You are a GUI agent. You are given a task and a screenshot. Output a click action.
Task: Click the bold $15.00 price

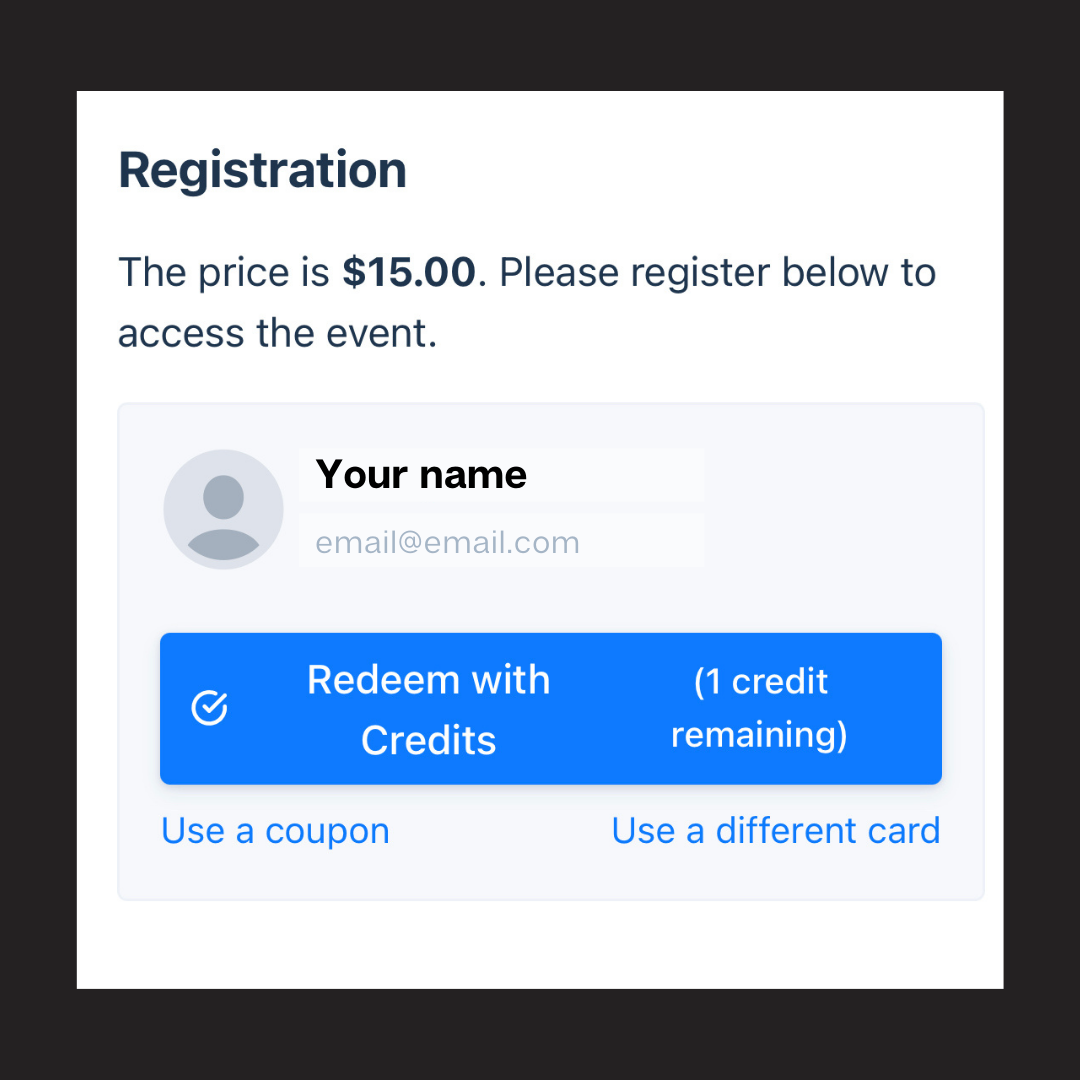pyautogui.click(x=409, y=273)
